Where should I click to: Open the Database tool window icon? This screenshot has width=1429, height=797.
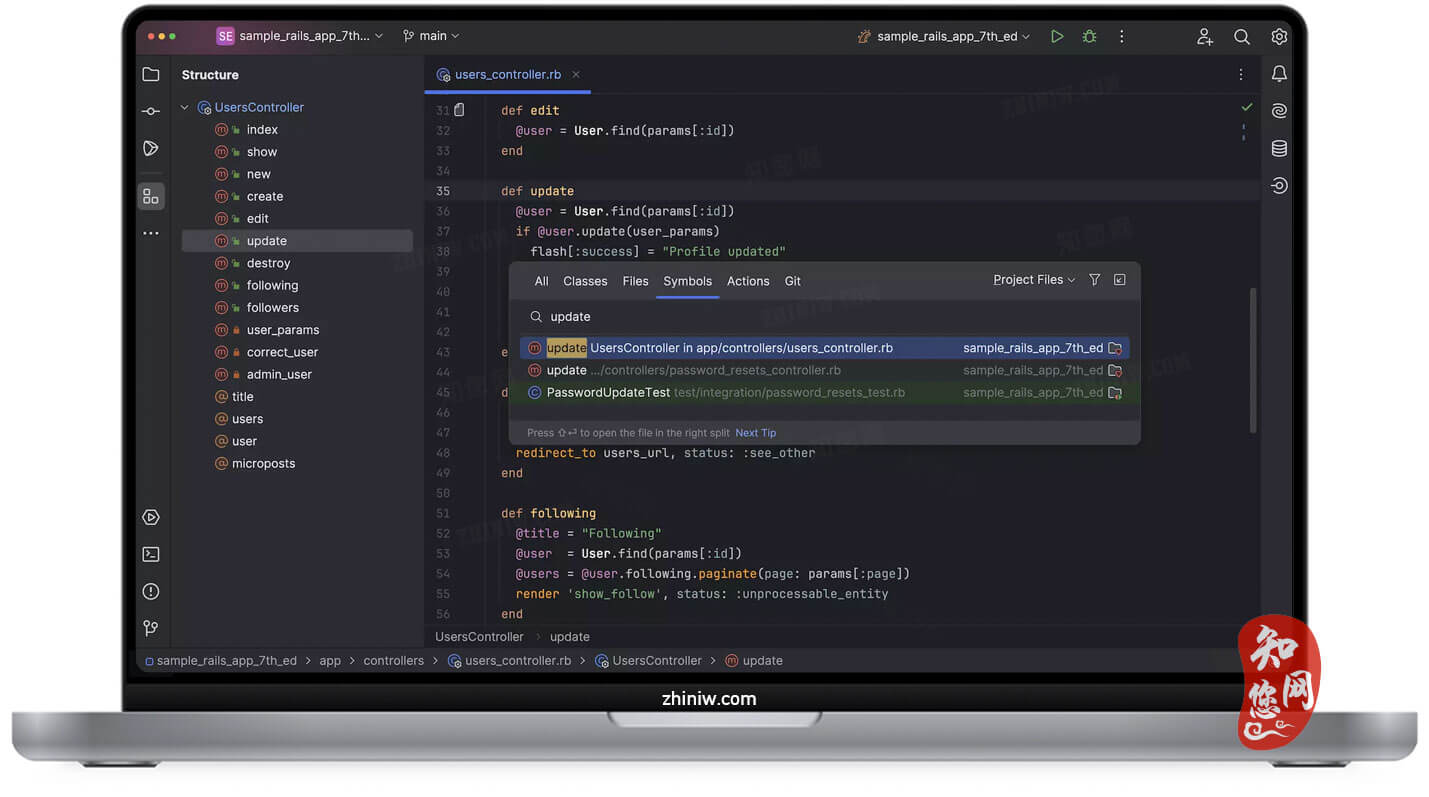tap(1279, 148)
